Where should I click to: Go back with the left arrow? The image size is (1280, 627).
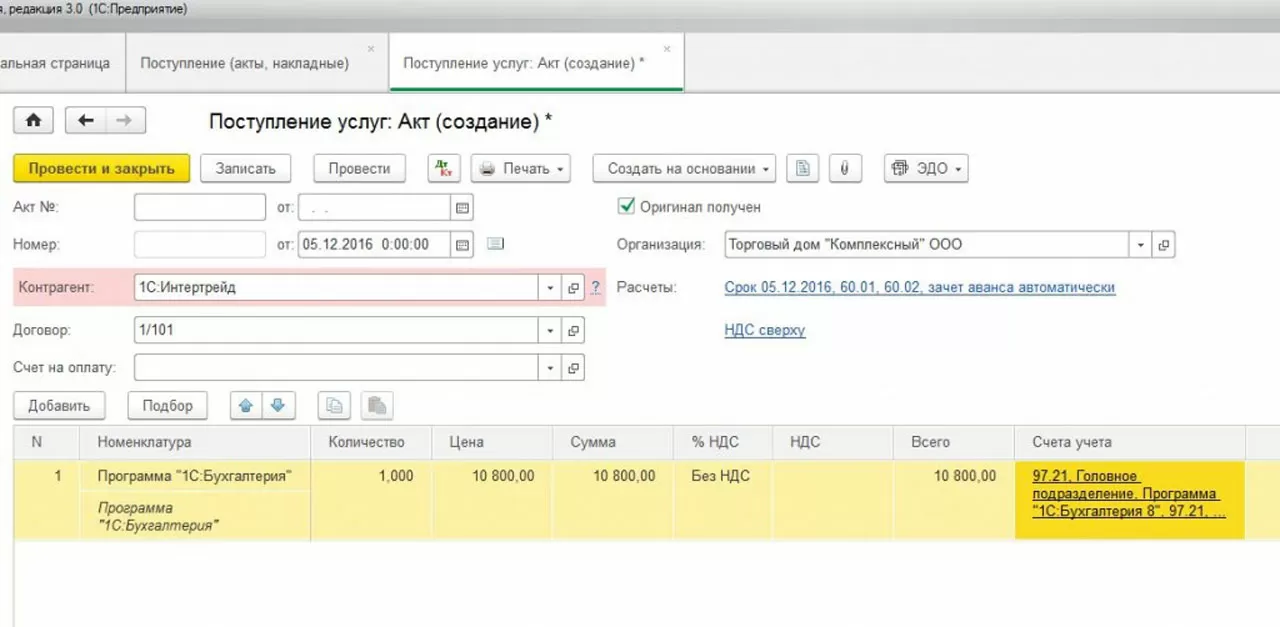pos(86,121)
